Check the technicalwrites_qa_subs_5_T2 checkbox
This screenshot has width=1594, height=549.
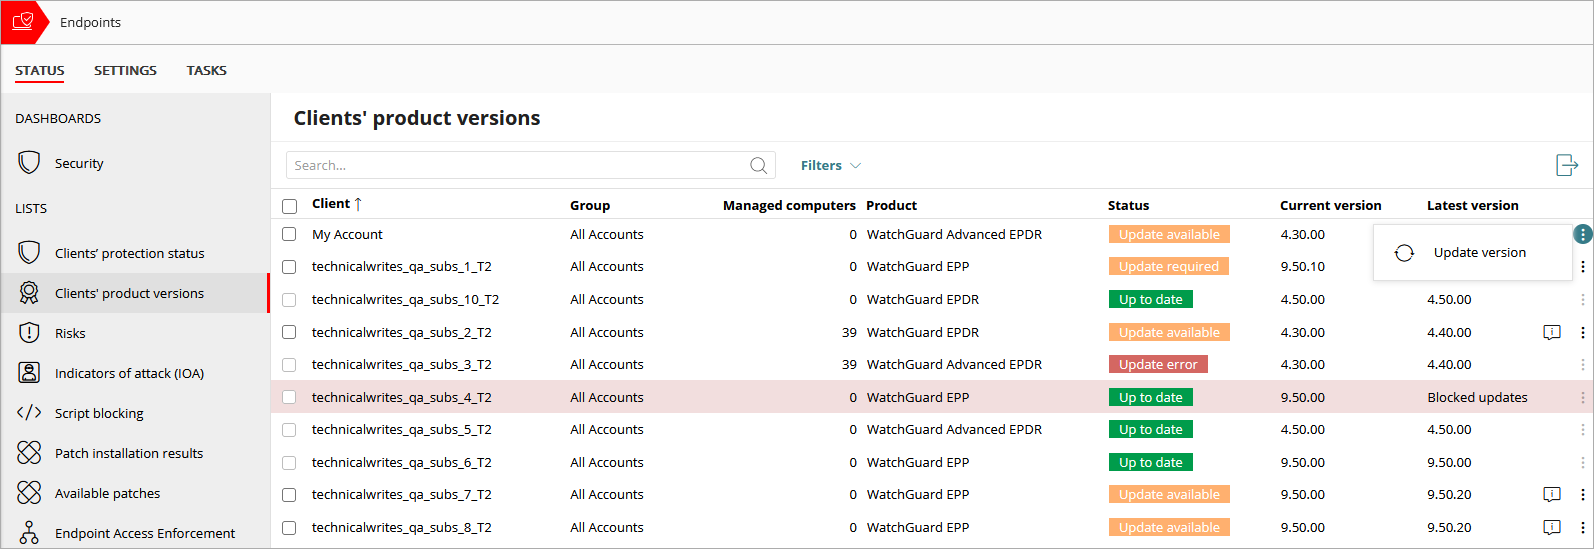point(289,429)
